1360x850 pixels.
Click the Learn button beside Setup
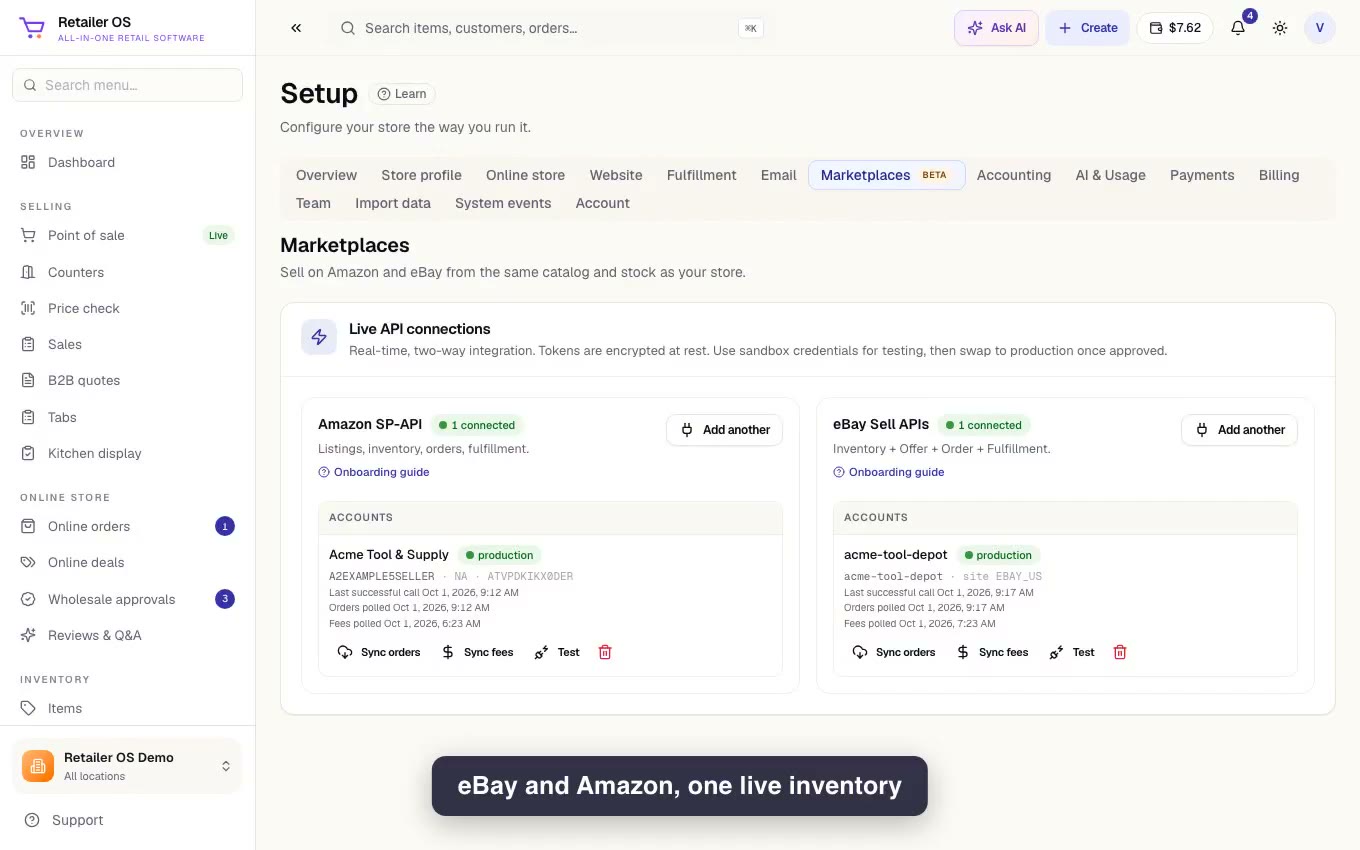tap(402, 94)
